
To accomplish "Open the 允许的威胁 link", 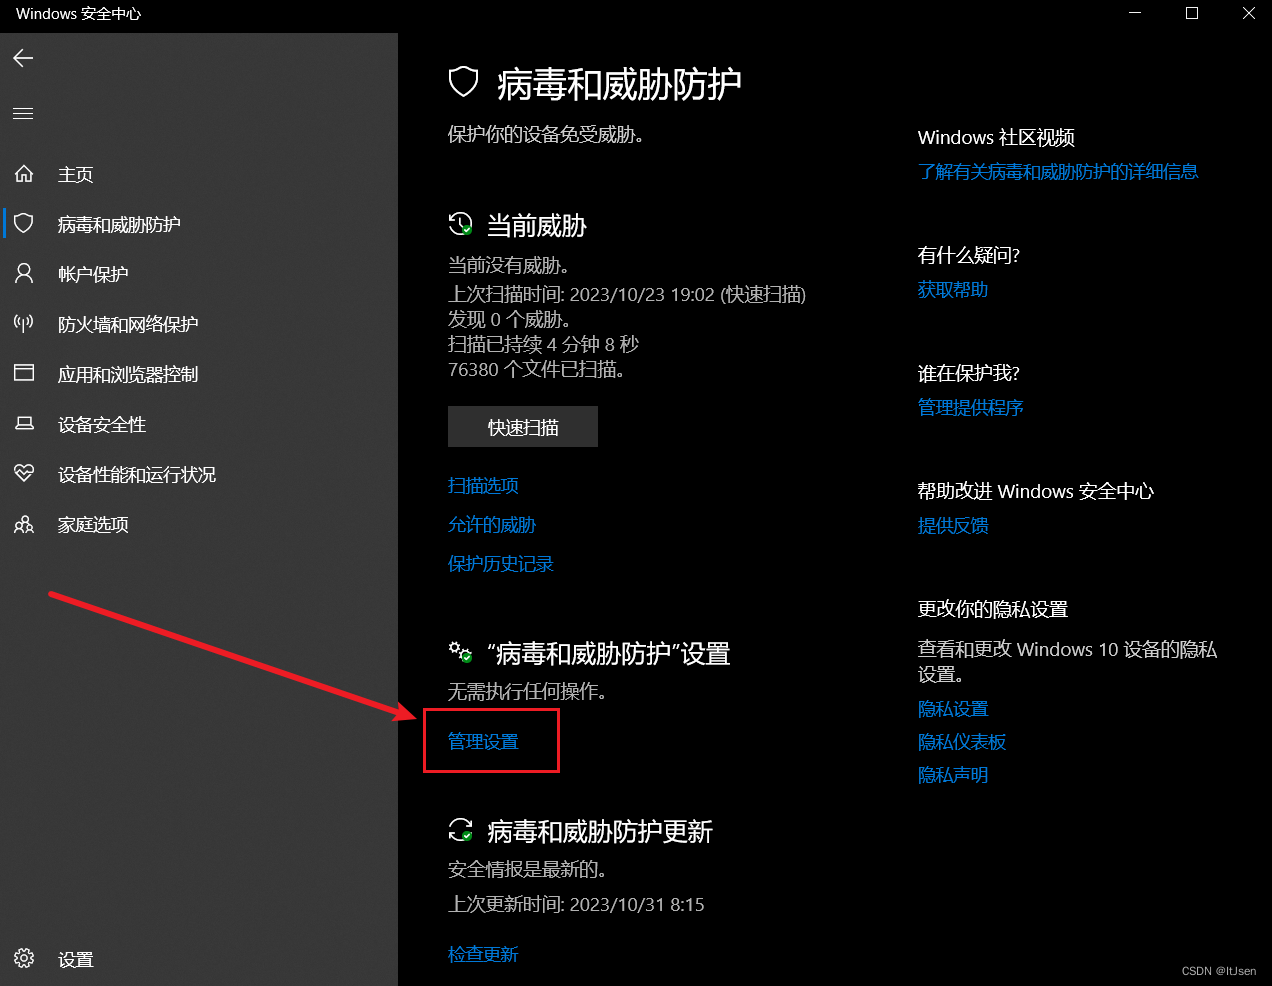I will click(492, 524).
